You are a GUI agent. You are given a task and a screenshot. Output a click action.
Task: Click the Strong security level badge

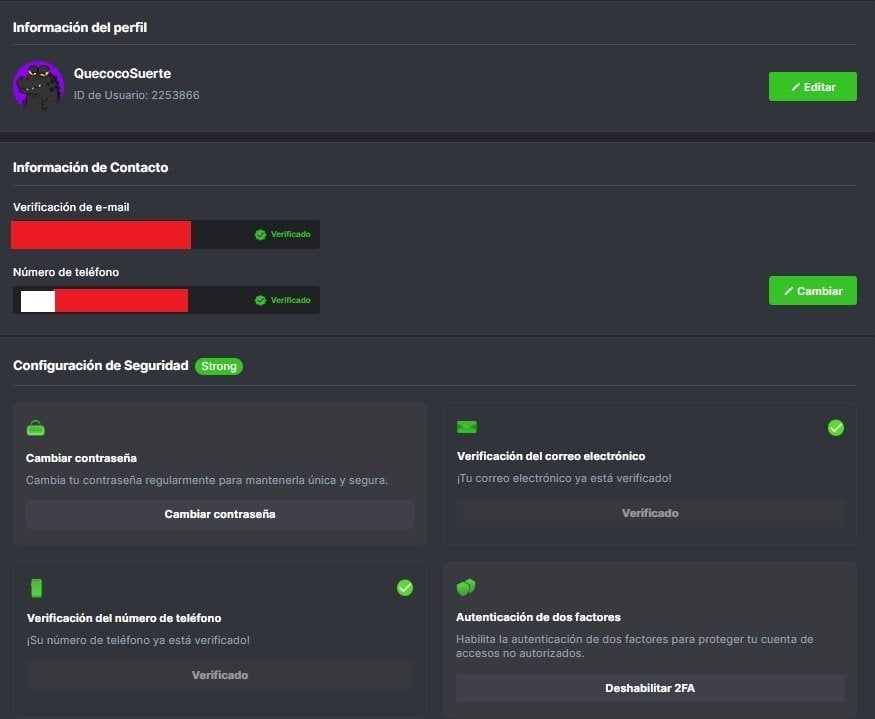coord(219,366)
